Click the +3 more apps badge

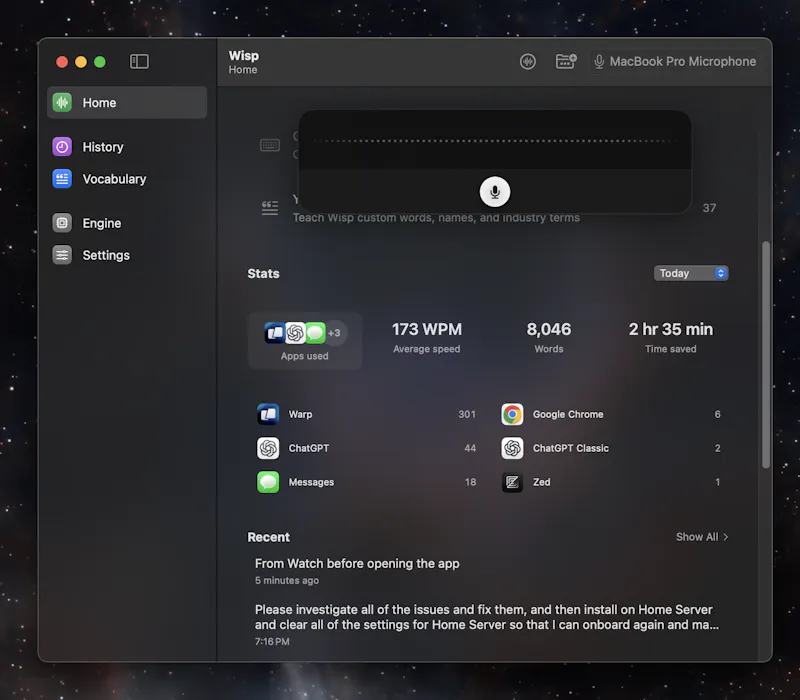coord(334,333)
